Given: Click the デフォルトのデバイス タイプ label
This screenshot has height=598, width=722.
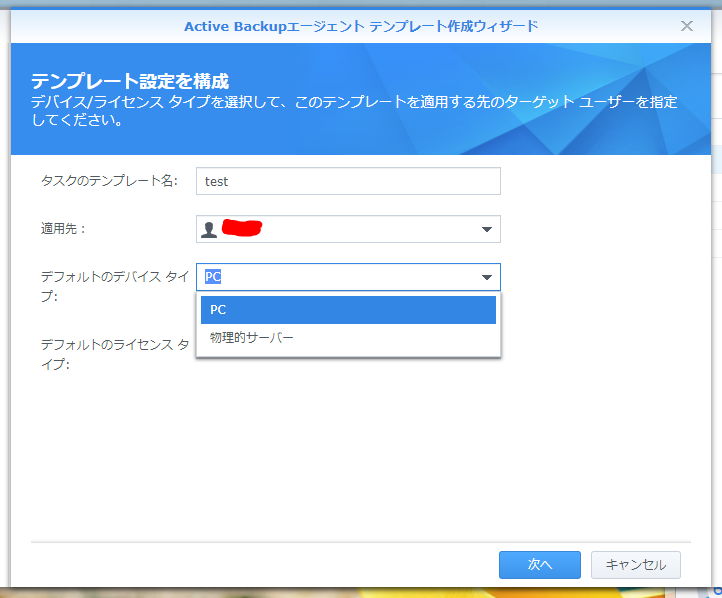Looking at the screenshot, I should [x=115, y=286].
